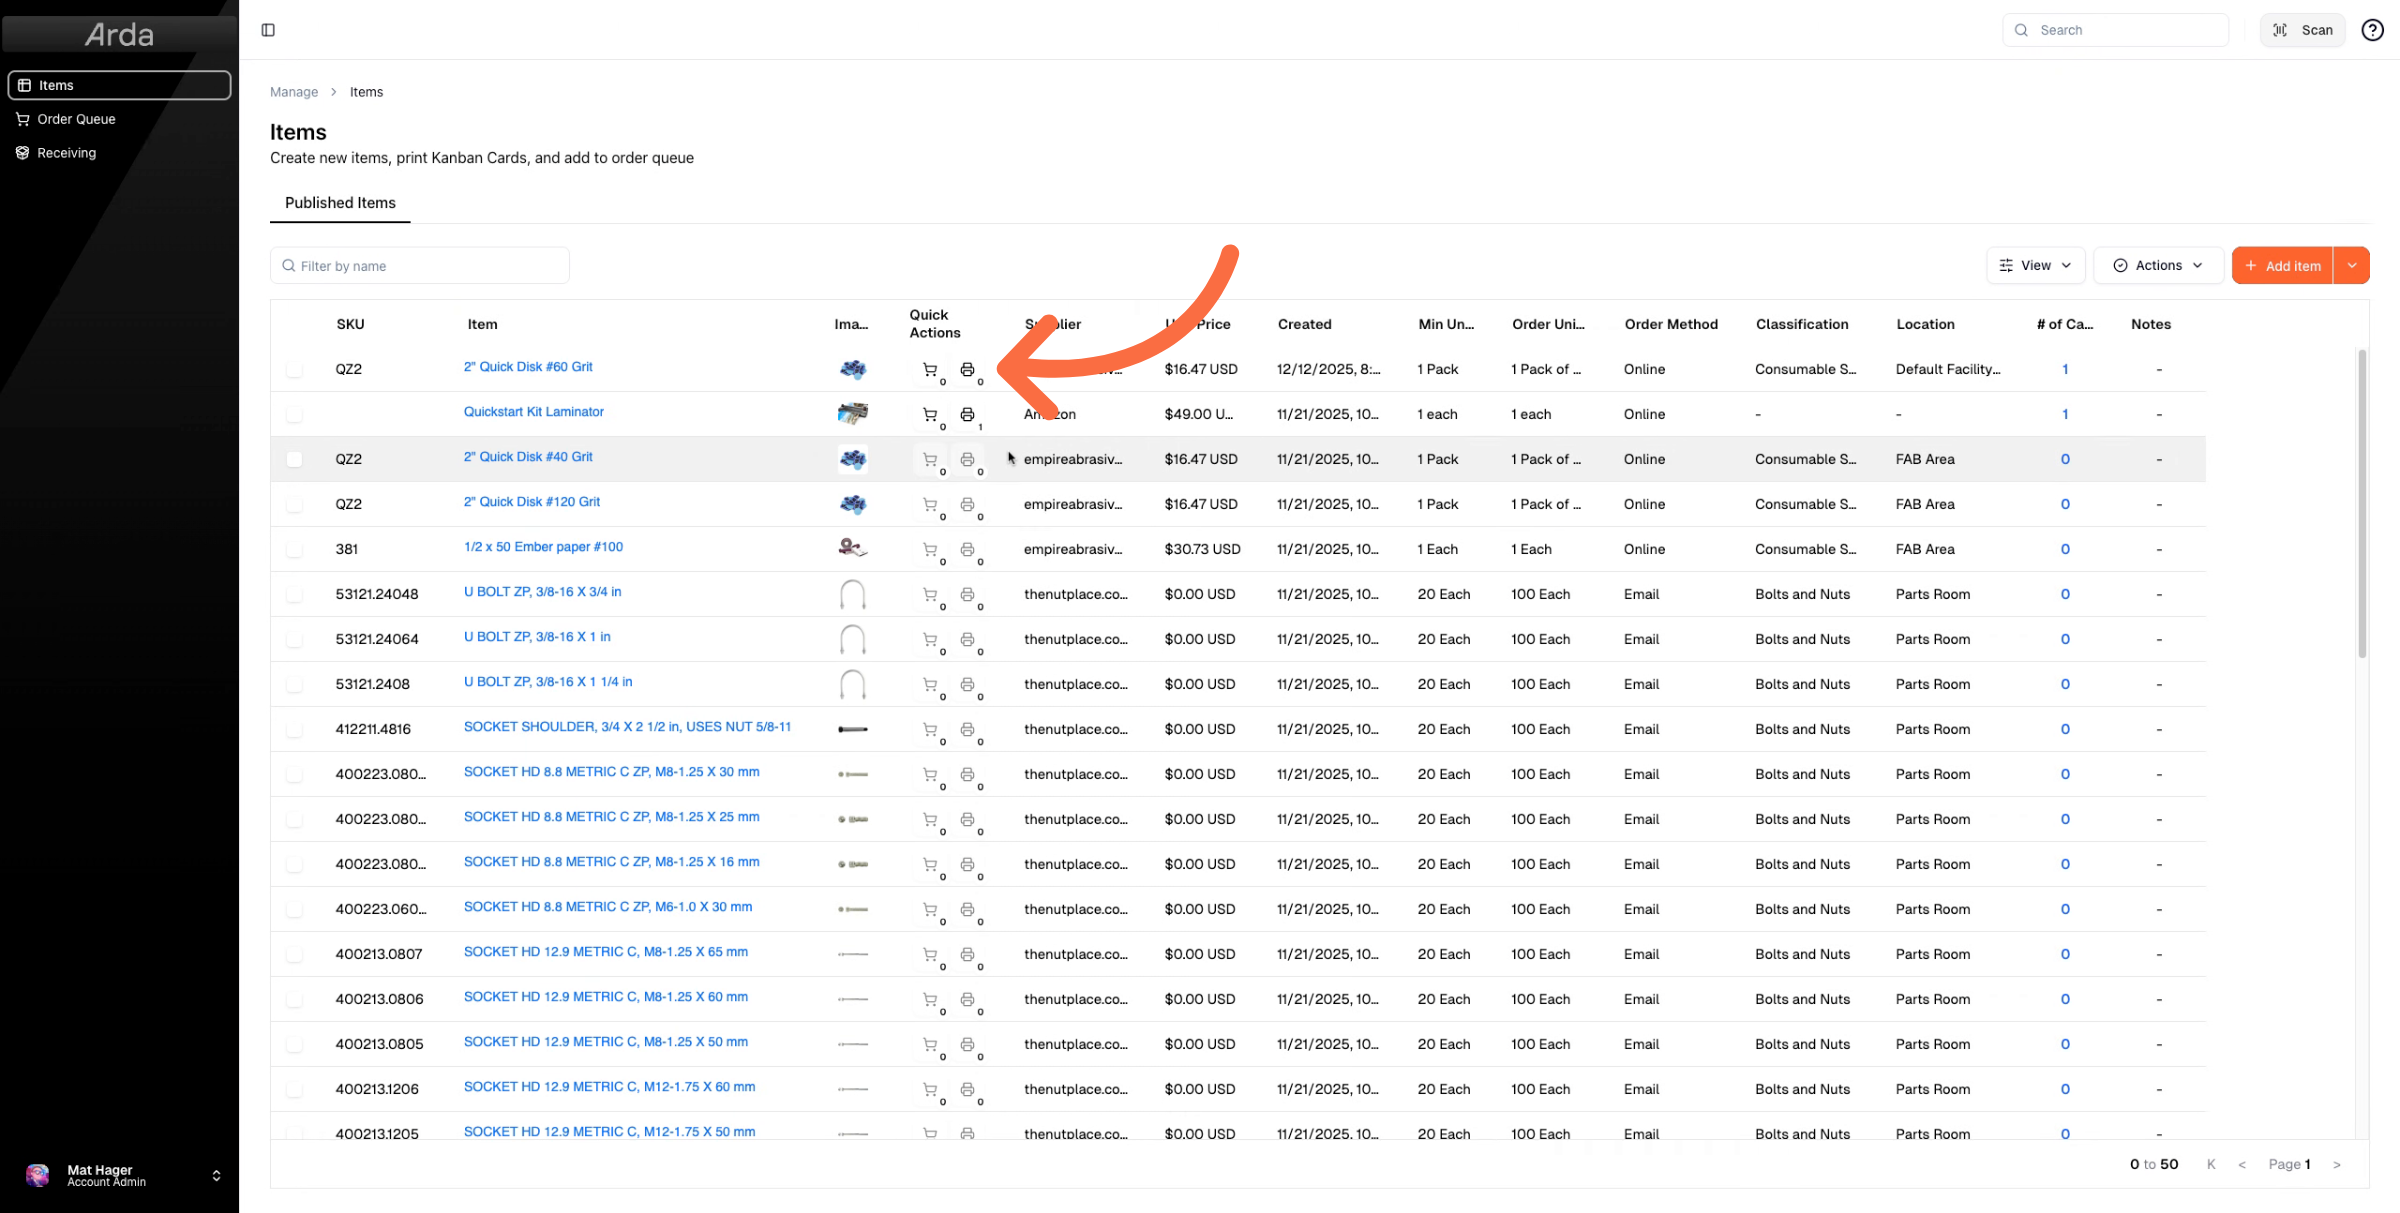Print card for SOCKET HD 12.9 M12-1.75 X 60 mm

coord(967,1089)
